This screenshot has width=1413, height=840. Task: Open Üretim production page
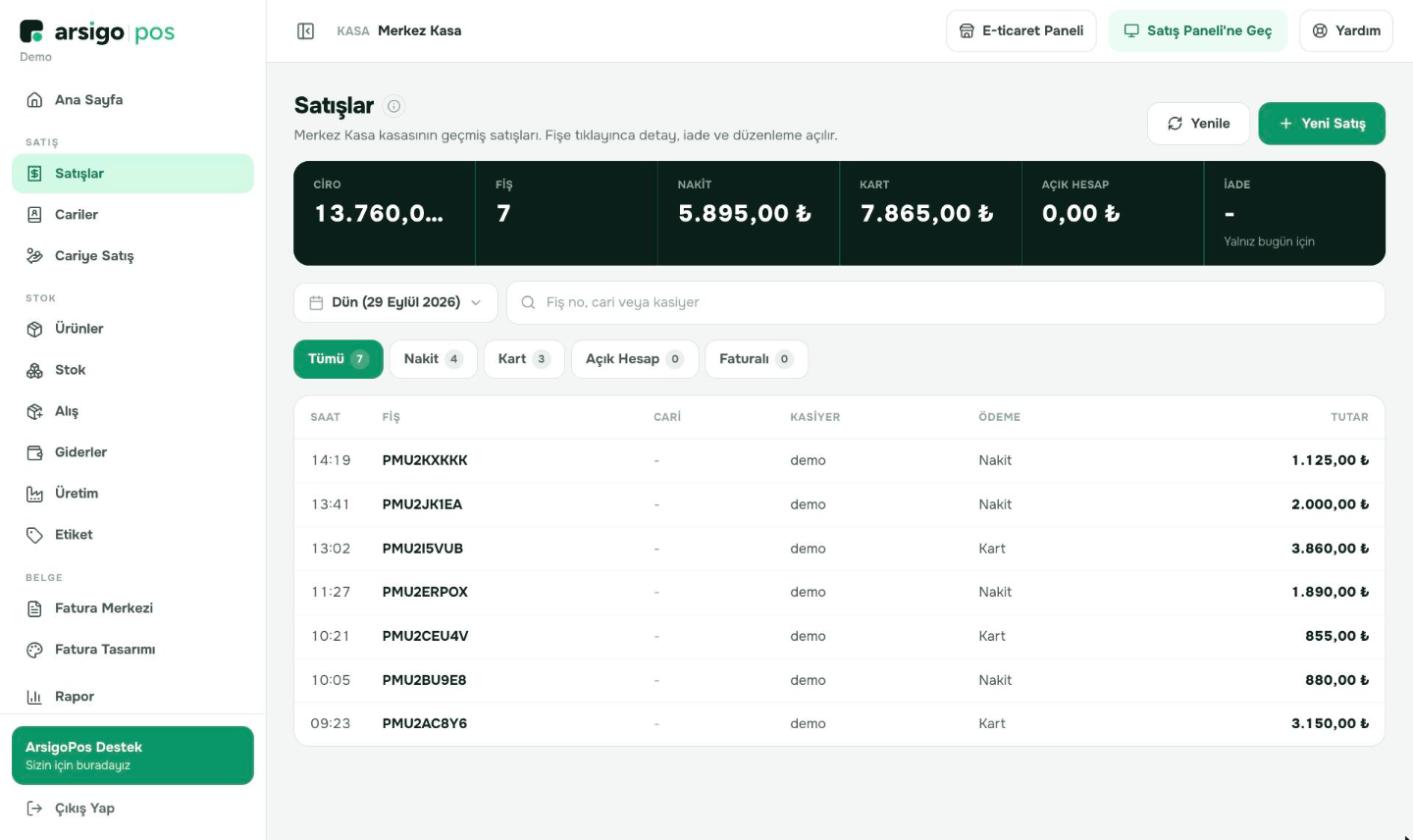[x=133, y=493]
